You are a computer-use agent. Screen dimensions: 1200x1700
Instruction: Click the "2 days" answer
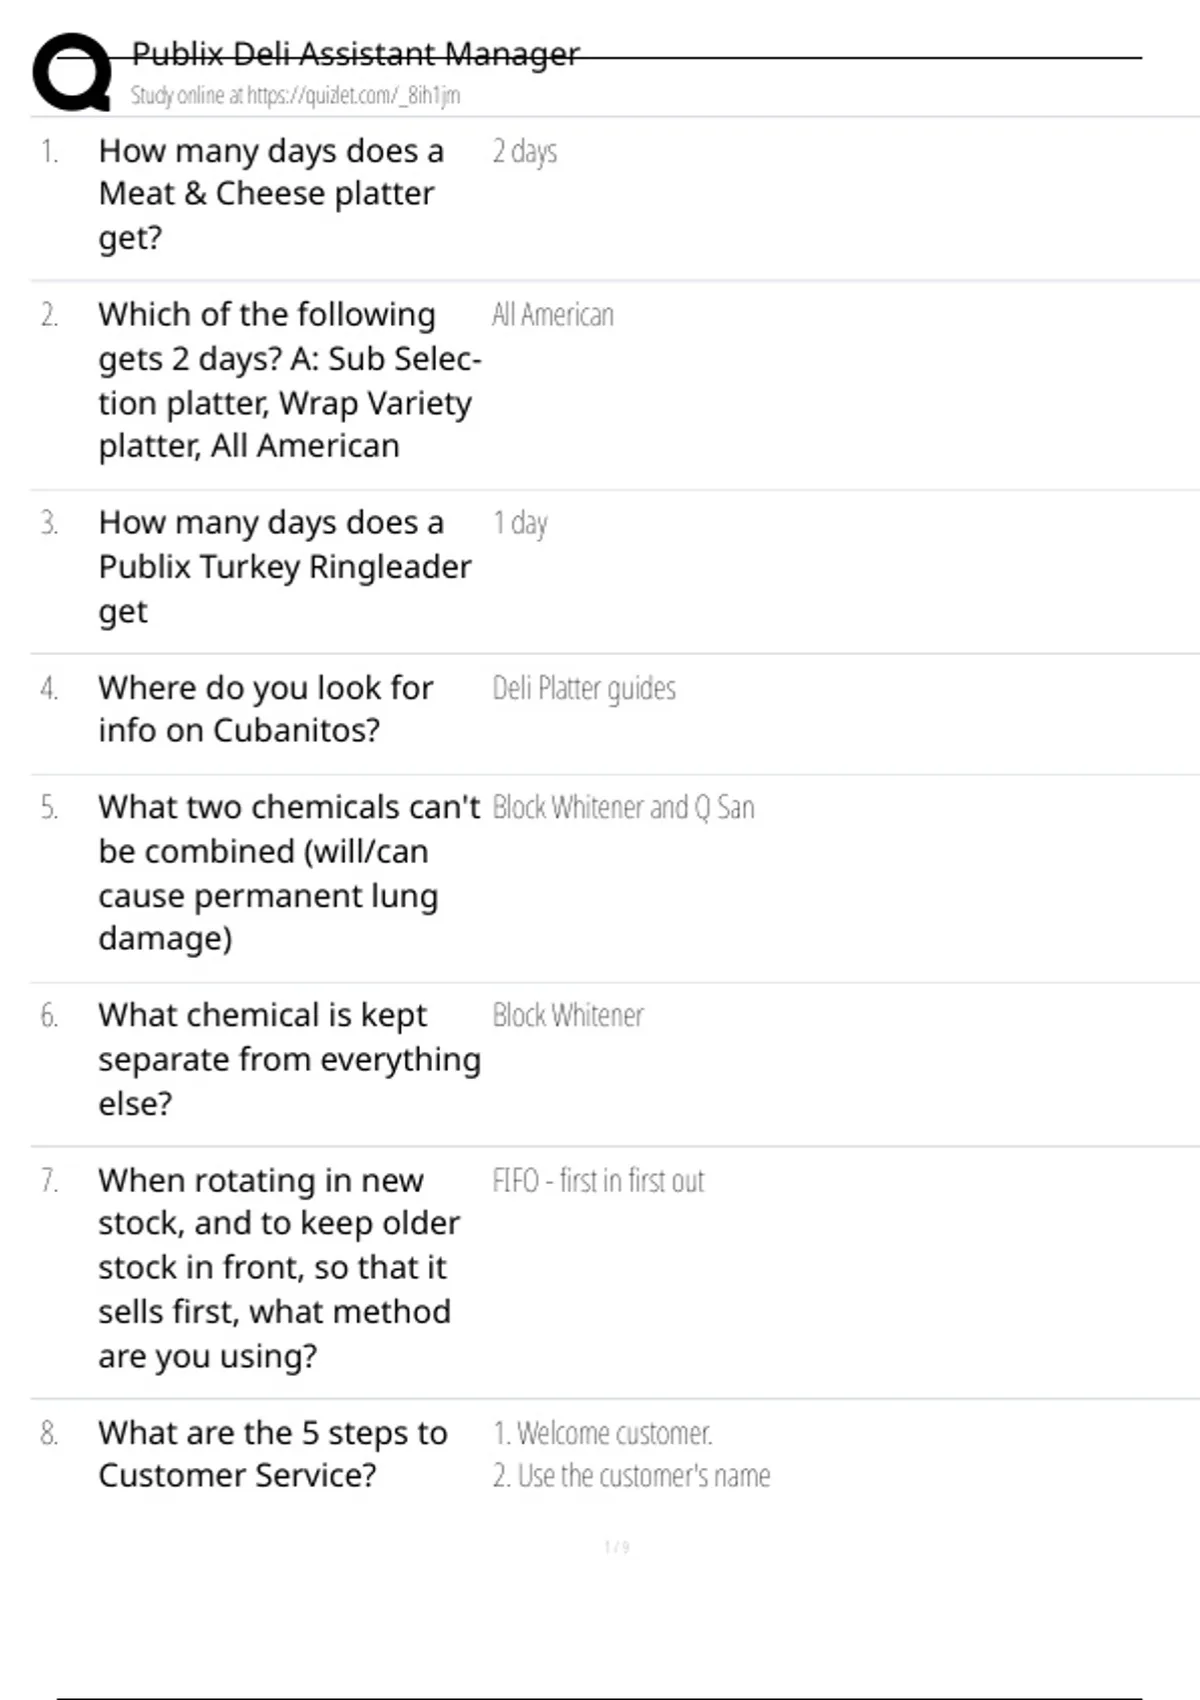pos(524,152)
